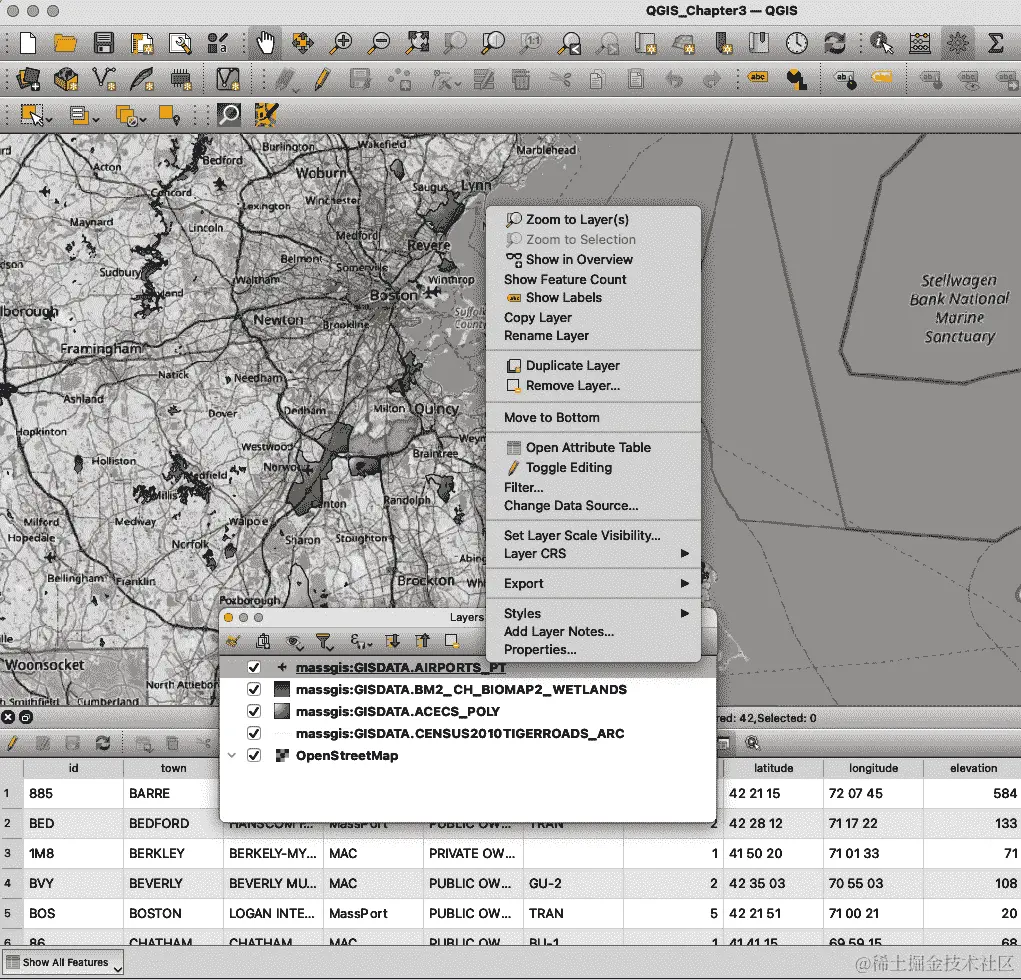Choose Zoom to Layer(s) from context menu
Screen dimensions: 1021x980
pos(577,220)
